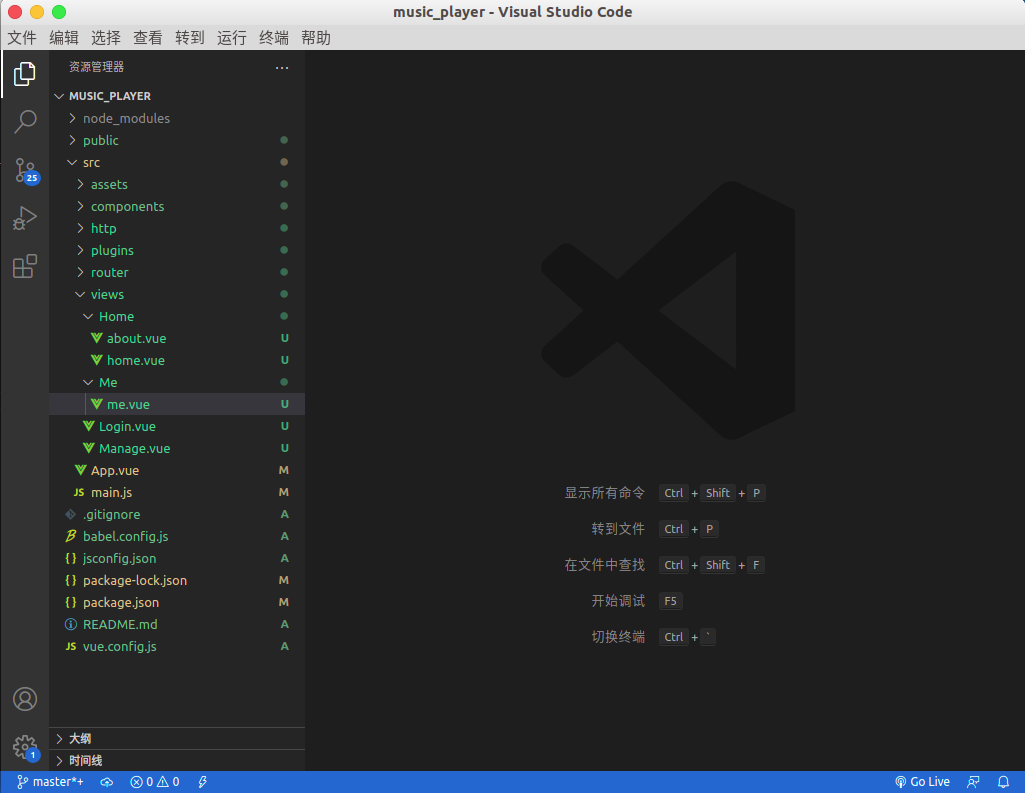The height and width of the screenshot is (793, 1025).
Task: Expand the plugins folder
Action: [x=177, y=250]
